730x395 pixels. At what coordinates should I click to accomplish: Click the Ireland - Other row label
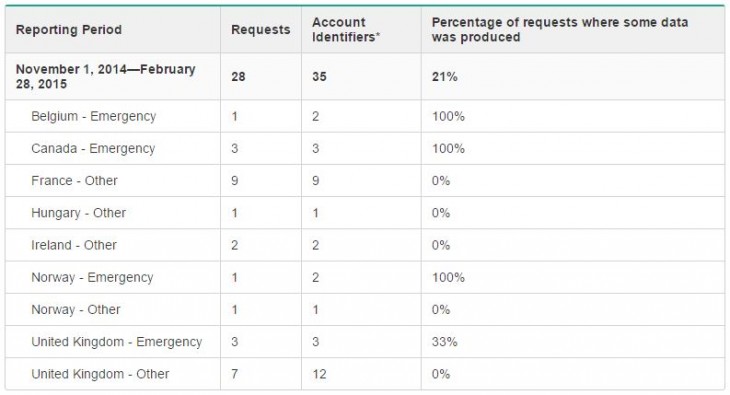coord(74,245)
